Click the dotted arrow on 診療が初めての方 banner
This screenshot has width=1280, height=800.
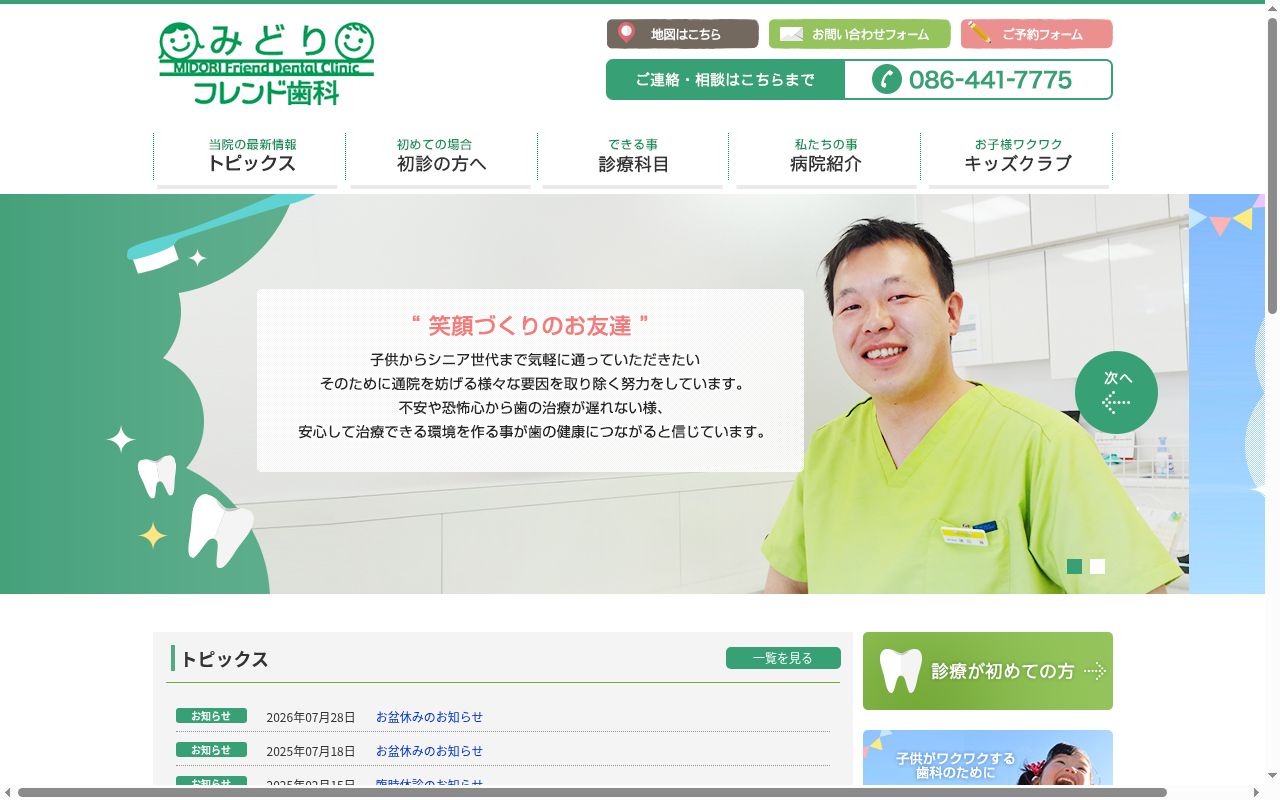coord(1095,671)
